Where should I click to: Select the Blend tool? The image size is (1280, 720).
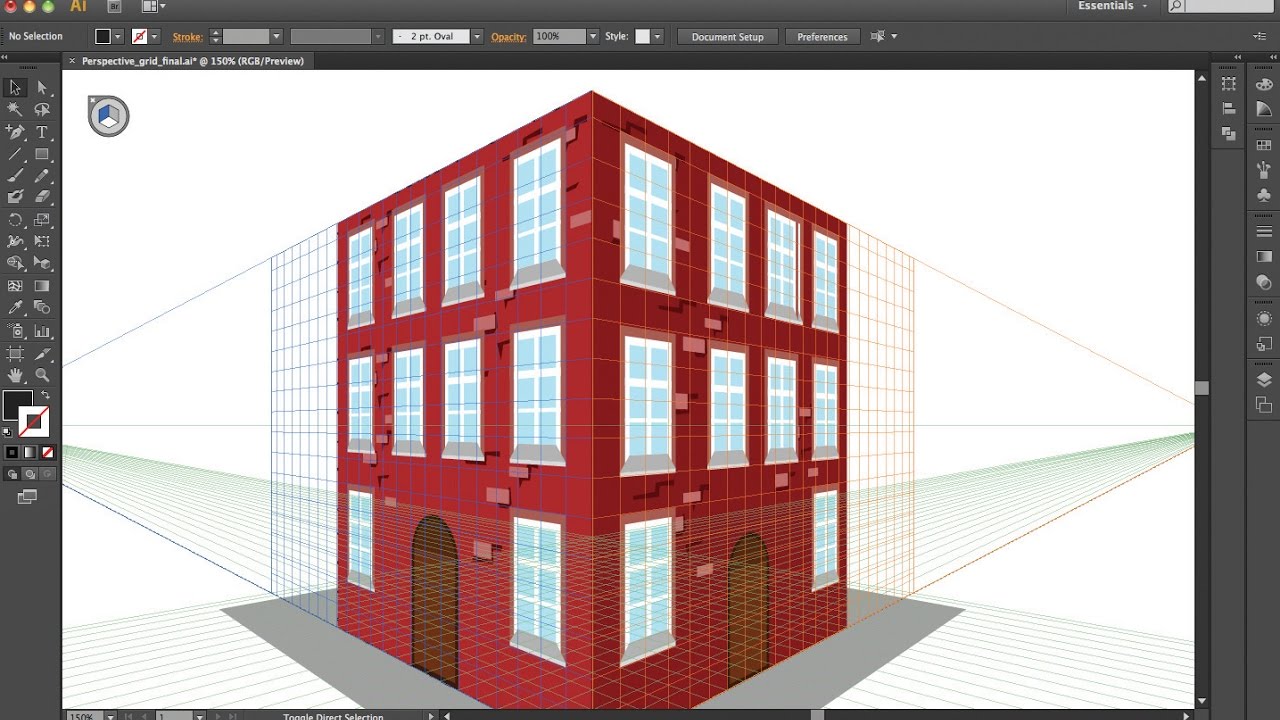click(x=42, y=308)
